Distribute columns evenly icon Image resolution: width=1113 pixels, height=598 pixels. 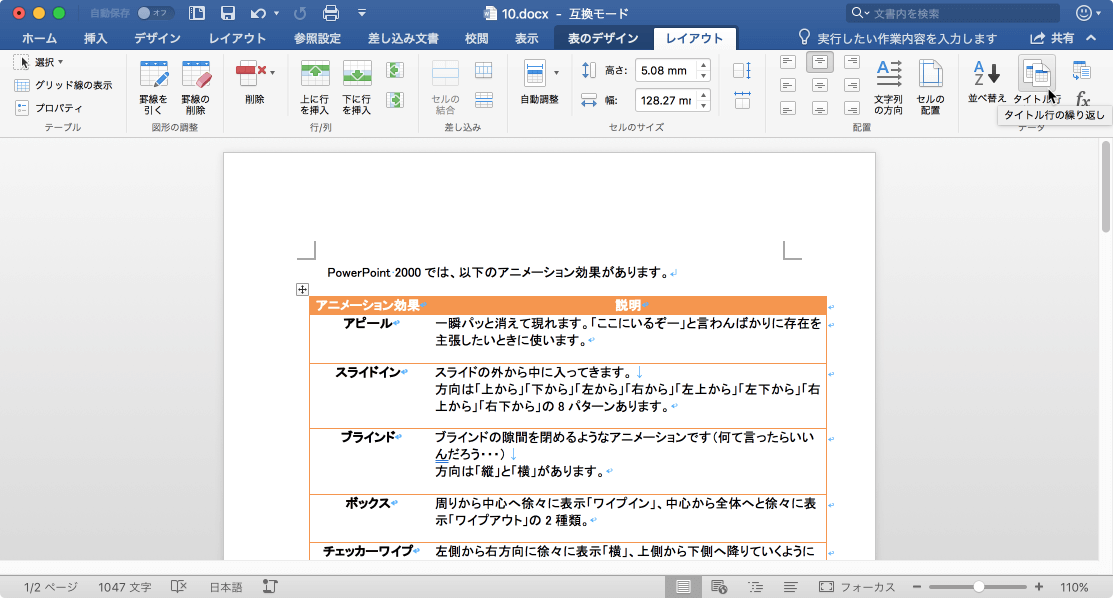742,100
